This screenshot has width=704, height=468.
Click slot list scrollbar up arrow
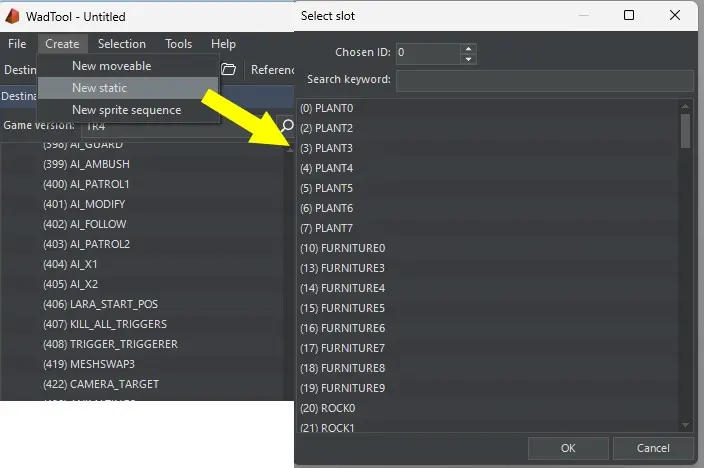click(x=685, y=106)
